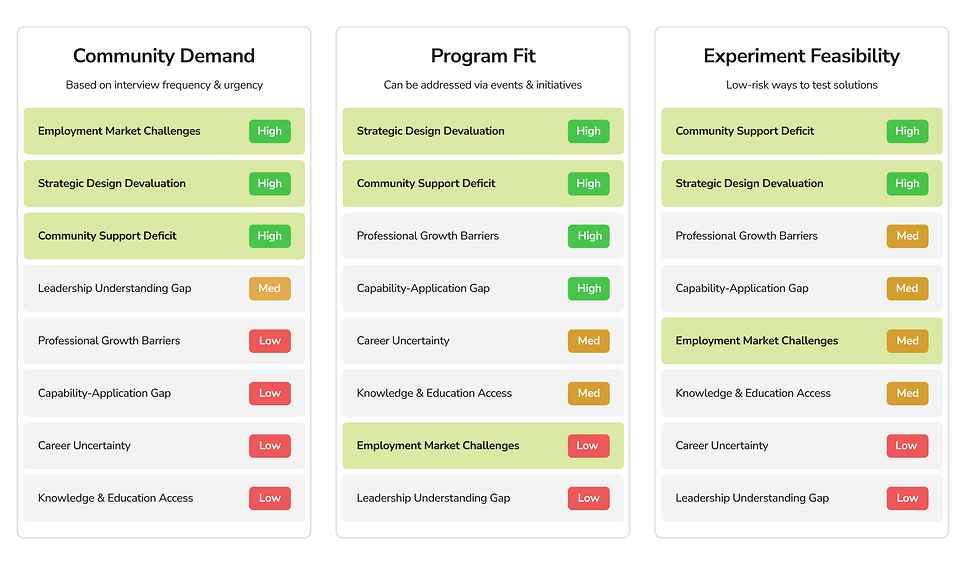The image size is (966, 564).
Task: Select Knowledge & Education Access row in Experiment Feasibility
Action: click(753, 393)
